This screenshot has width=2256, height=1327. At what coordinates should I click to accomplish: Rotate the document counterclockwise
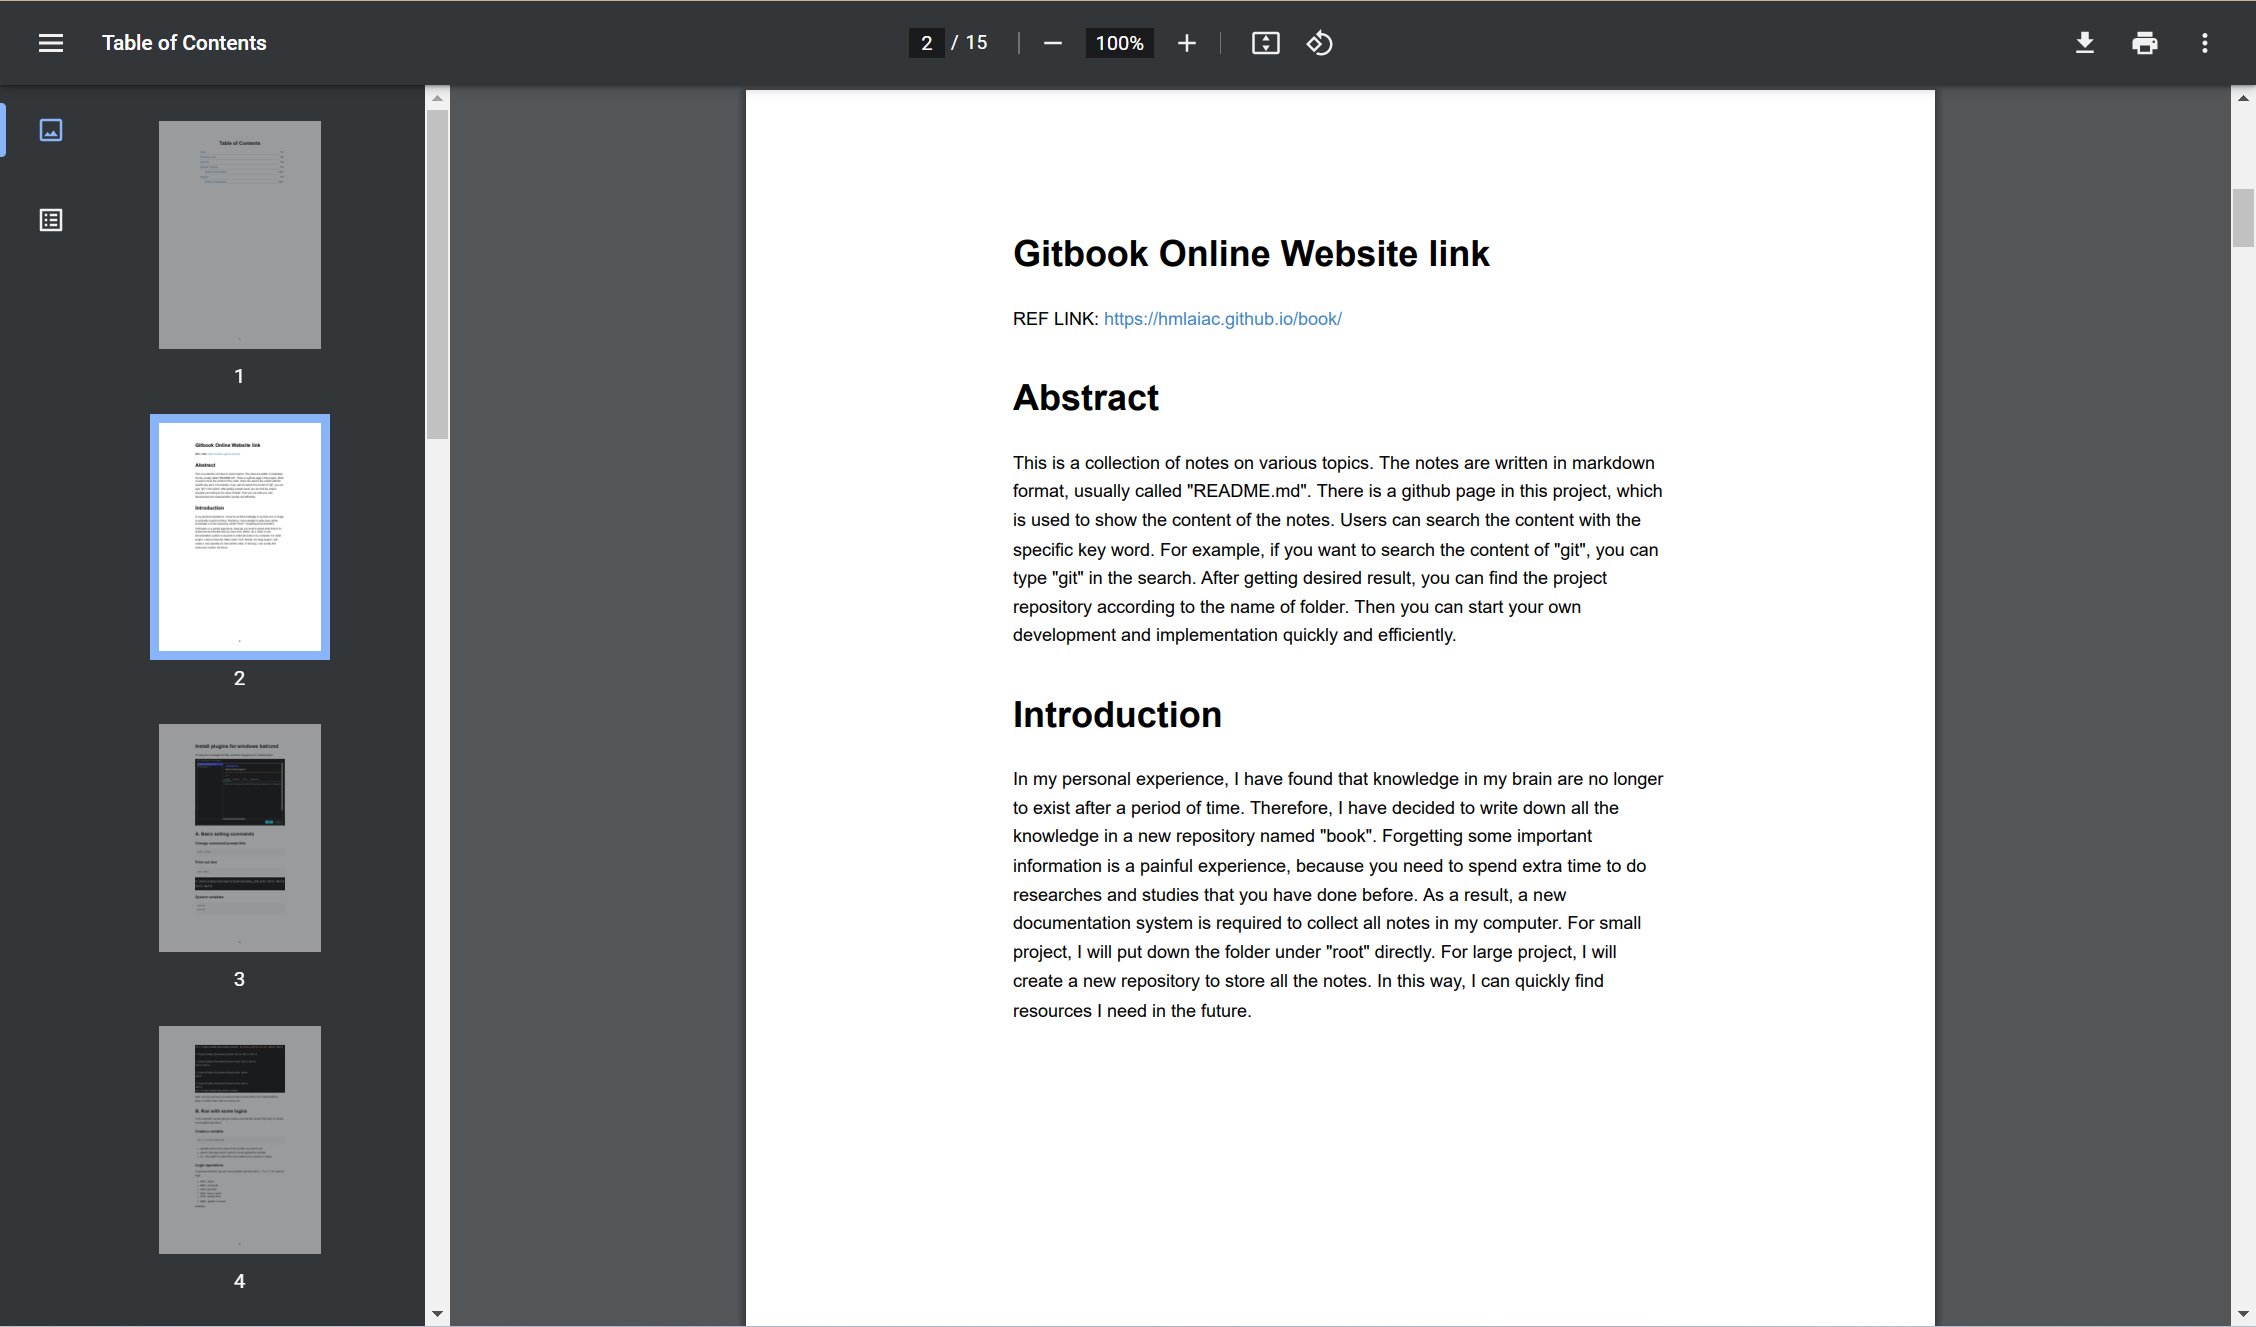(1320, 43)
